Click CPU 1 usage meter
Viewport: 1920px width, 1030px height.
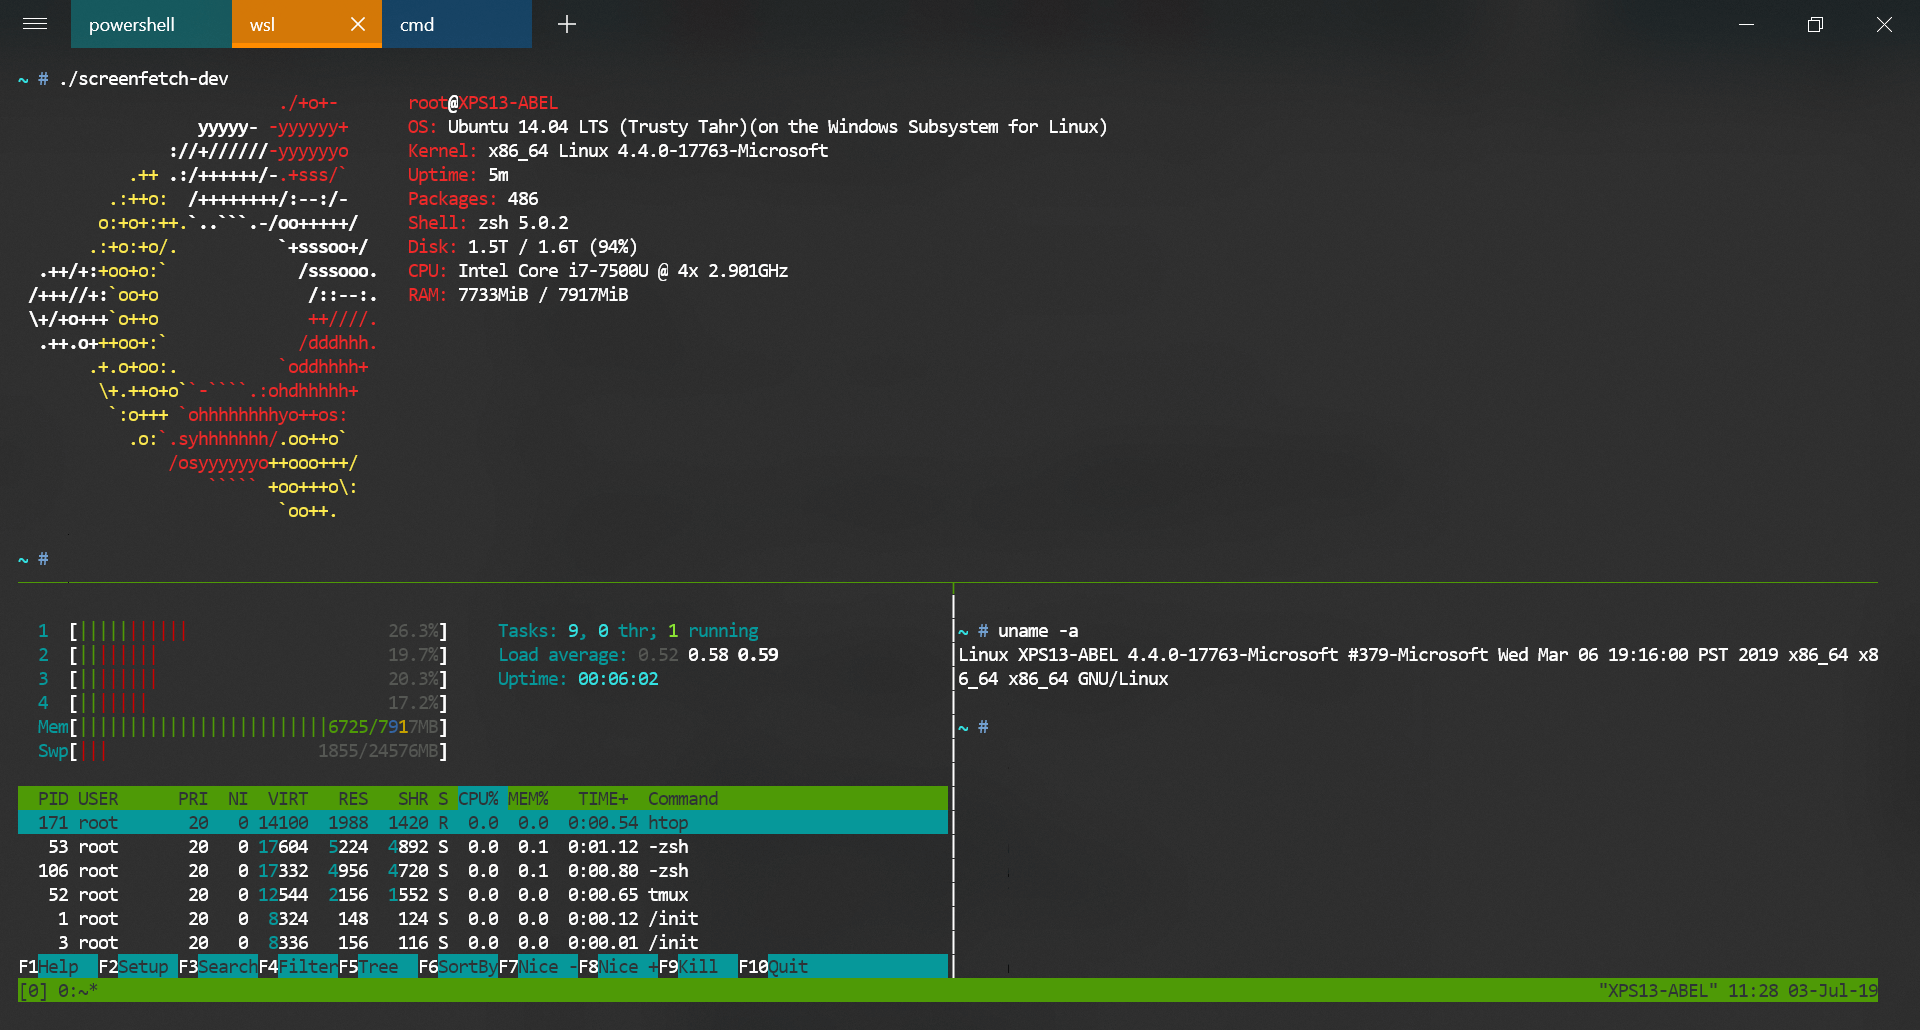tap(243, 631)
